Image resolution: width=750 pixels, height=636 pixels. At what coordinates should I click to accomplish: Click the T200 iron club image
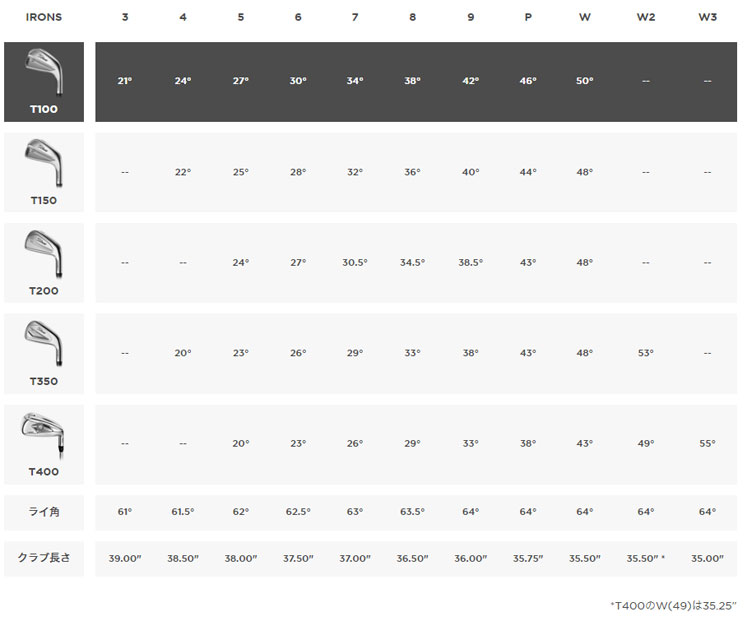[x=45, y=251]
